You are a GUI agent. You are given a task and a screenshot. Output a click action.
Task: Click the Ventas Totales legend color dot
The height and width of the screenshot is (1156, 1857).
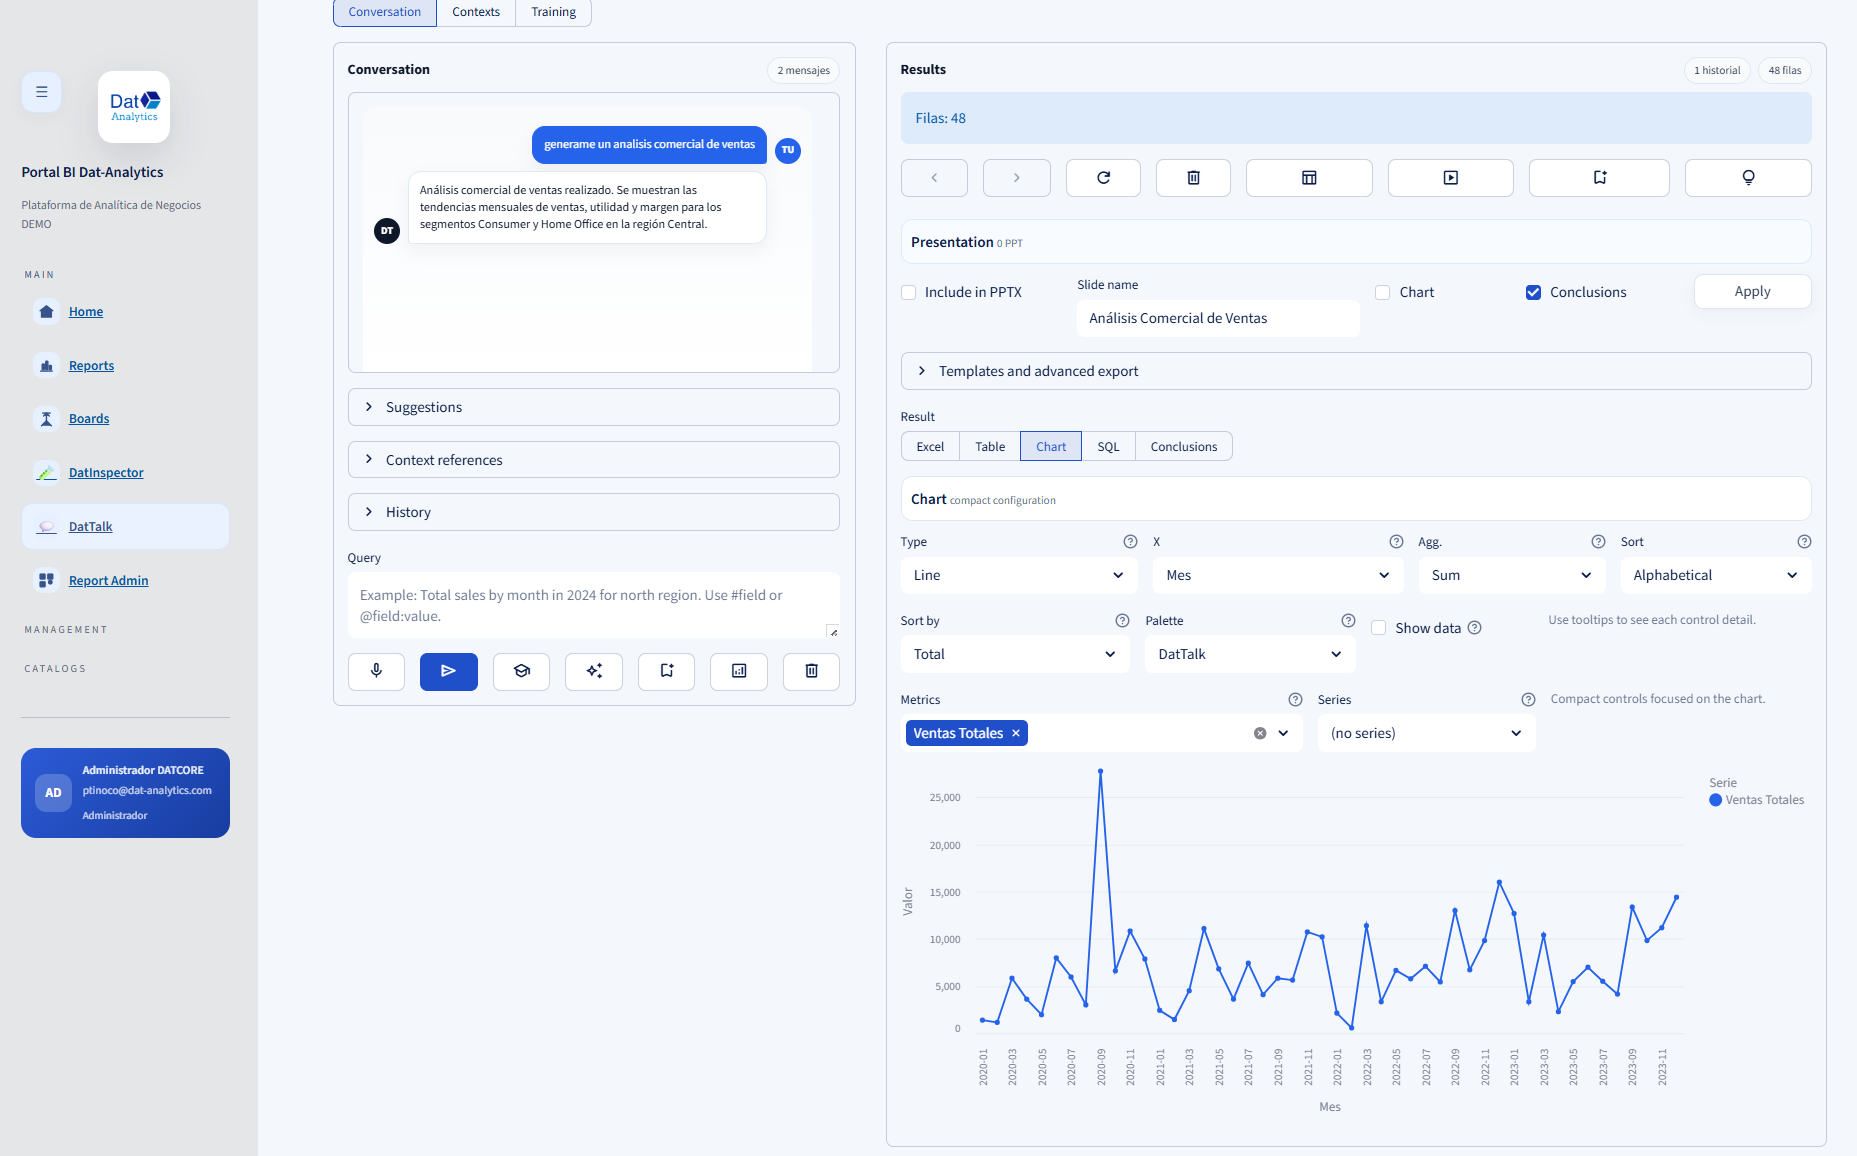(x=1716, y=800)
